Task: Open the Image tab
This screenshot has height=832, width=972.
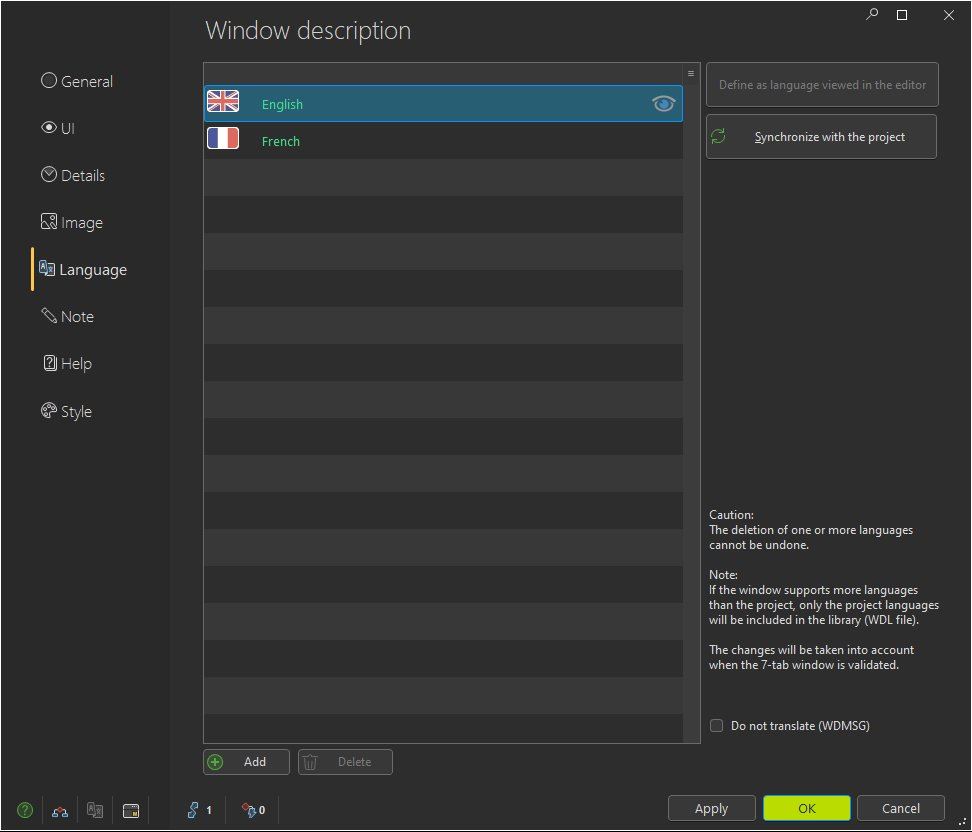Action: point(71,222)
